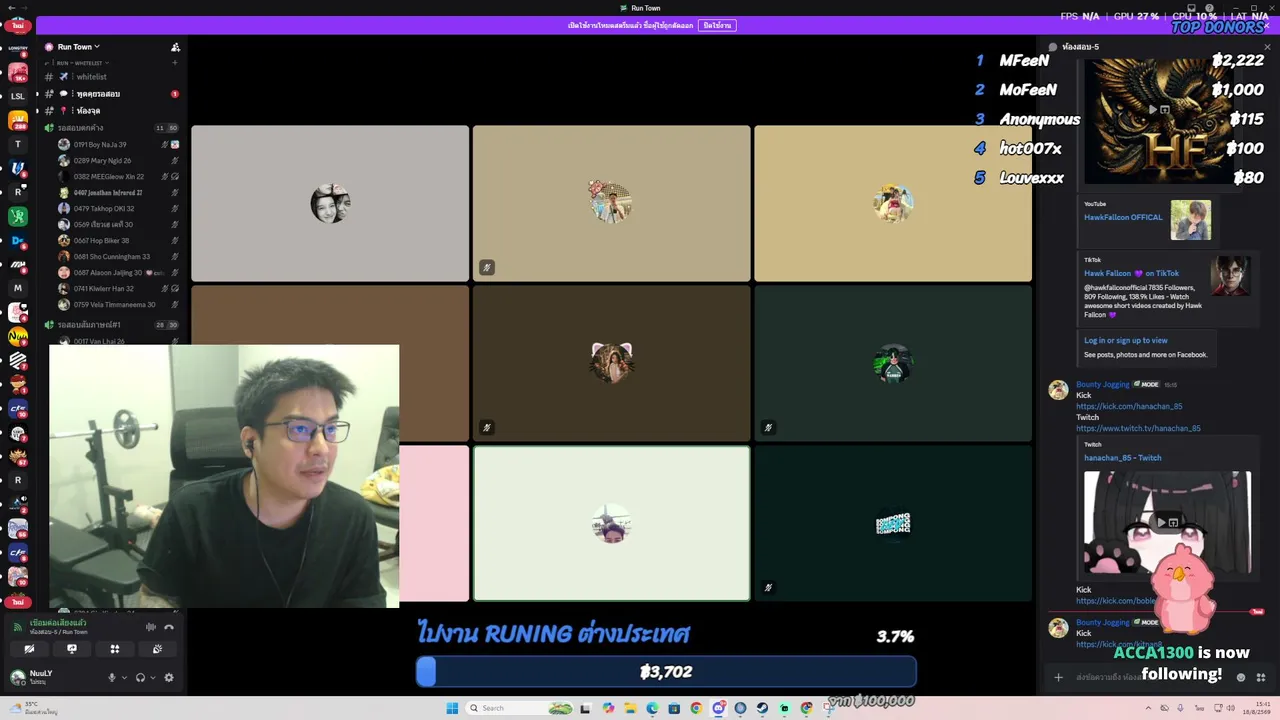Open Steam from the taskbar
Image resolution: width=1280 pixels, height=720 pixels.
[x=762, y=708]
